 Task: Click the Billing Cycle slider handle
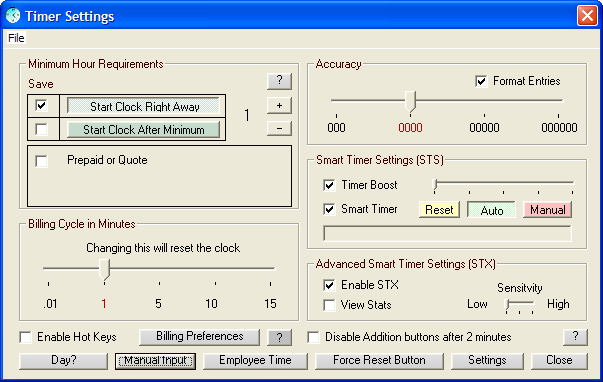[x=104, y=270]
